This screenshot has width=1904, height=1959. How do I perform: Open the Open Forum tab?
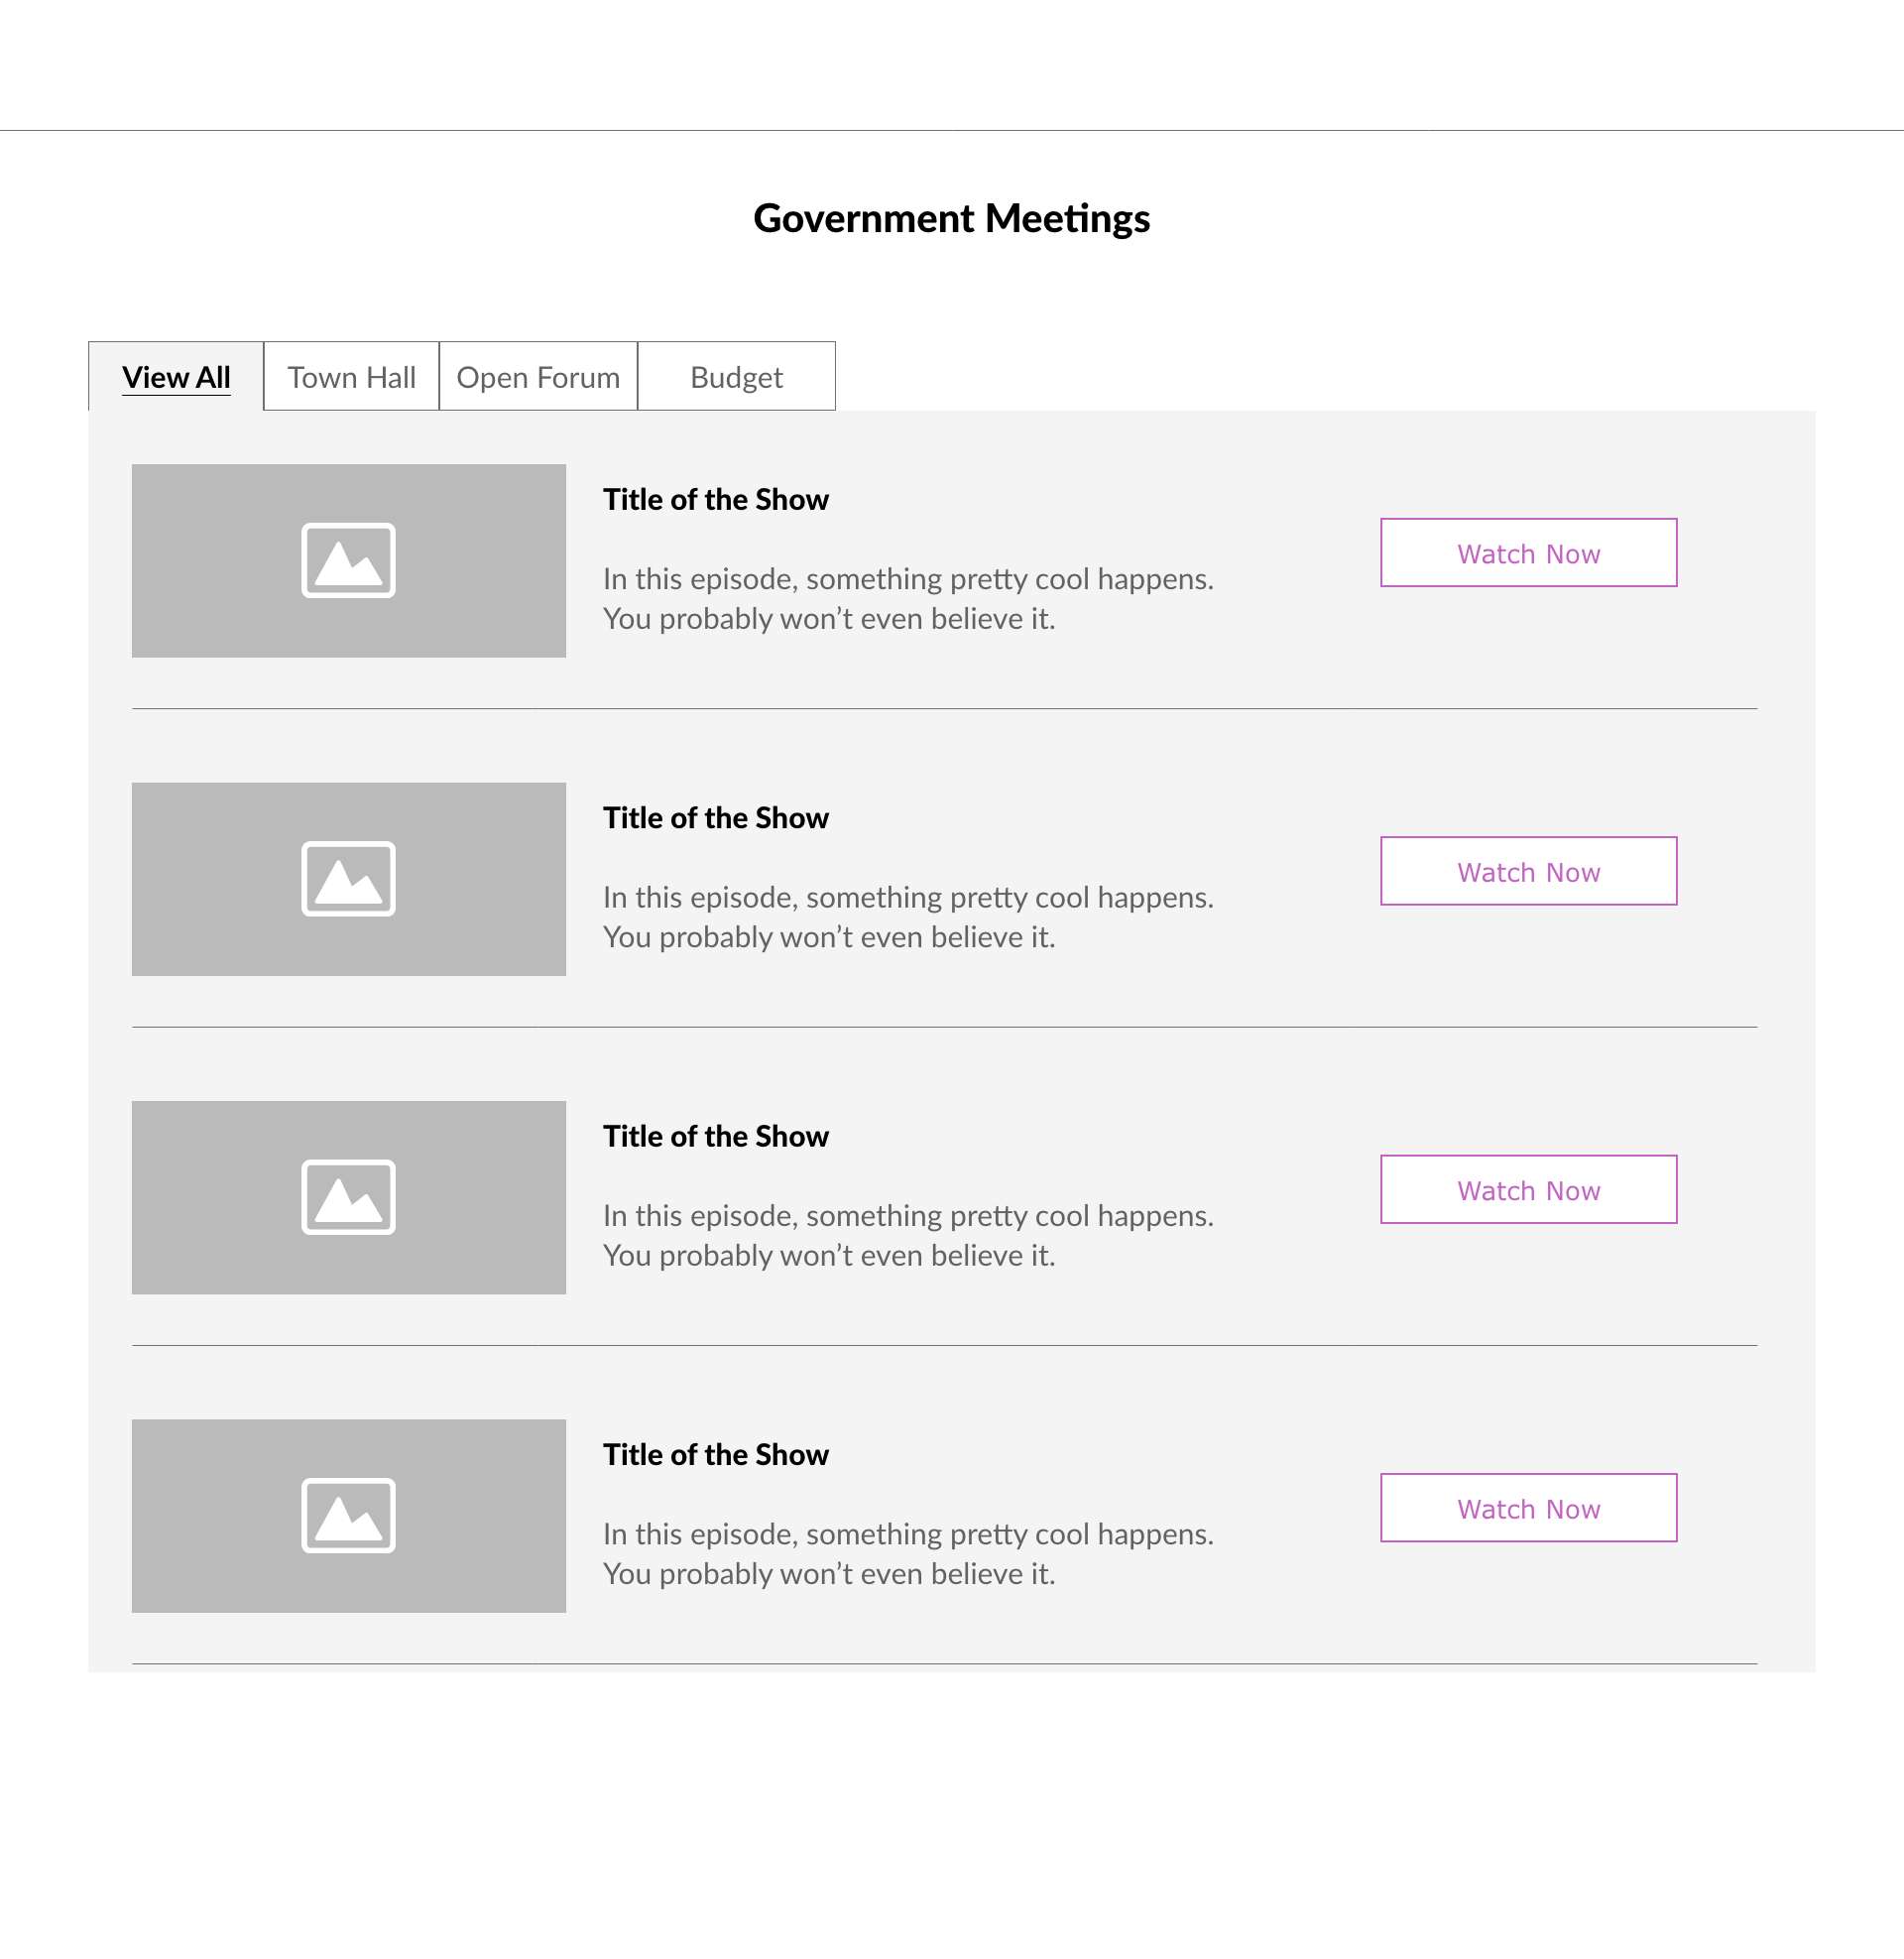pos(538,377)
